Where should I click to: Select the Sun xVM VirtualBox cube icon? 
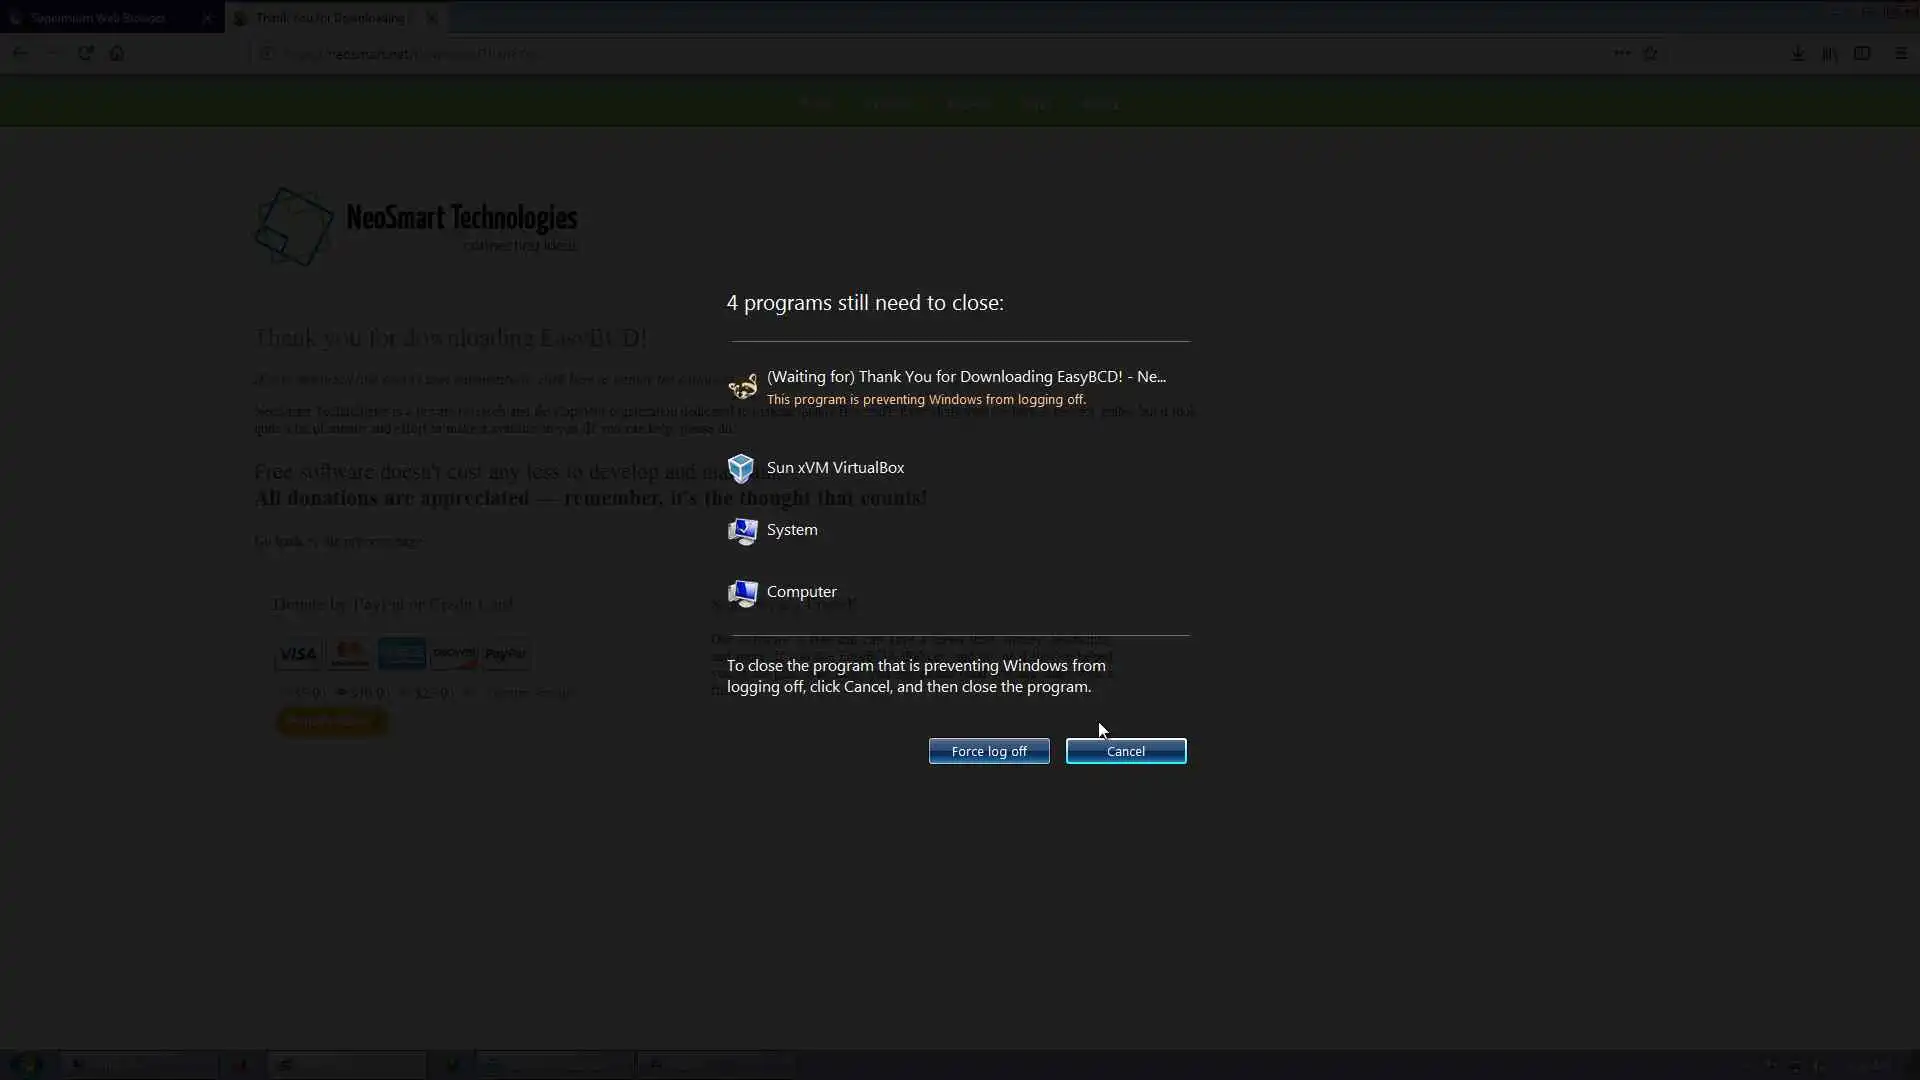tap(741, 468)
